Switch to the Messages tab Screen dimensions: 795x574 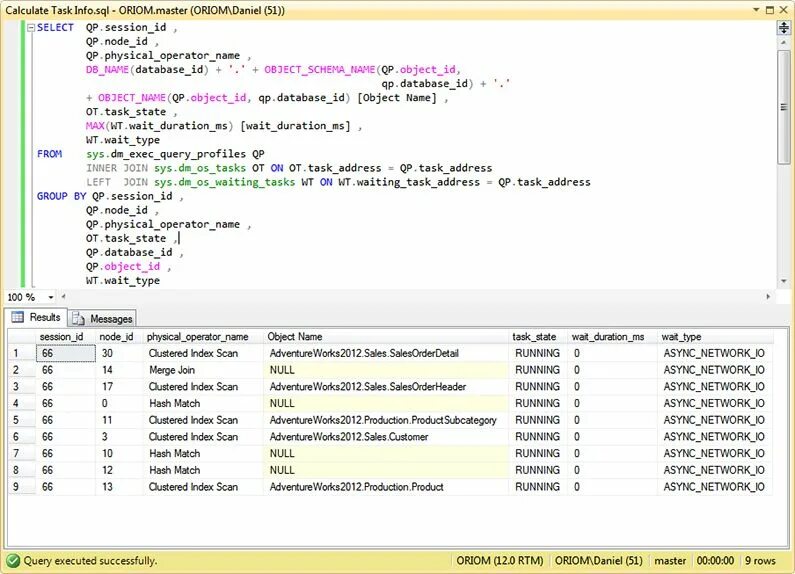pyautogui.click(x=102, y=318)
